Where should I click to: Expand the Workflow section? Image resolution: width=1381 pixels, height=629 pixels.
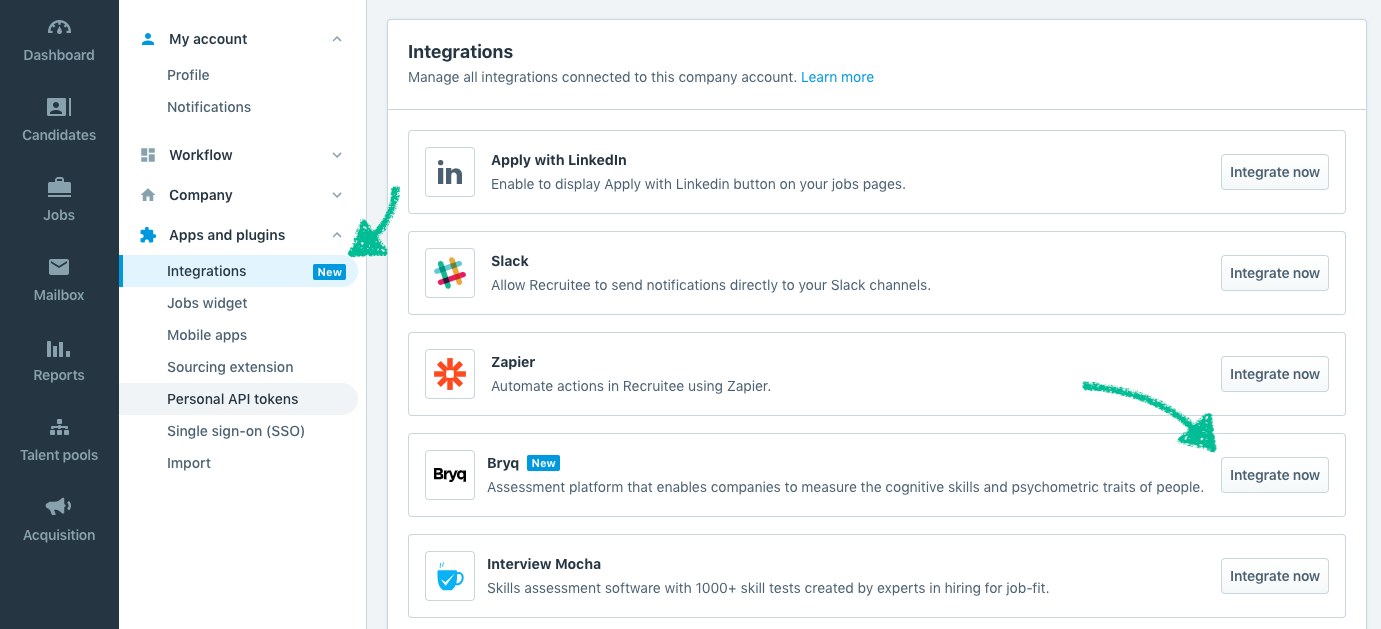[x=337, y=155]
